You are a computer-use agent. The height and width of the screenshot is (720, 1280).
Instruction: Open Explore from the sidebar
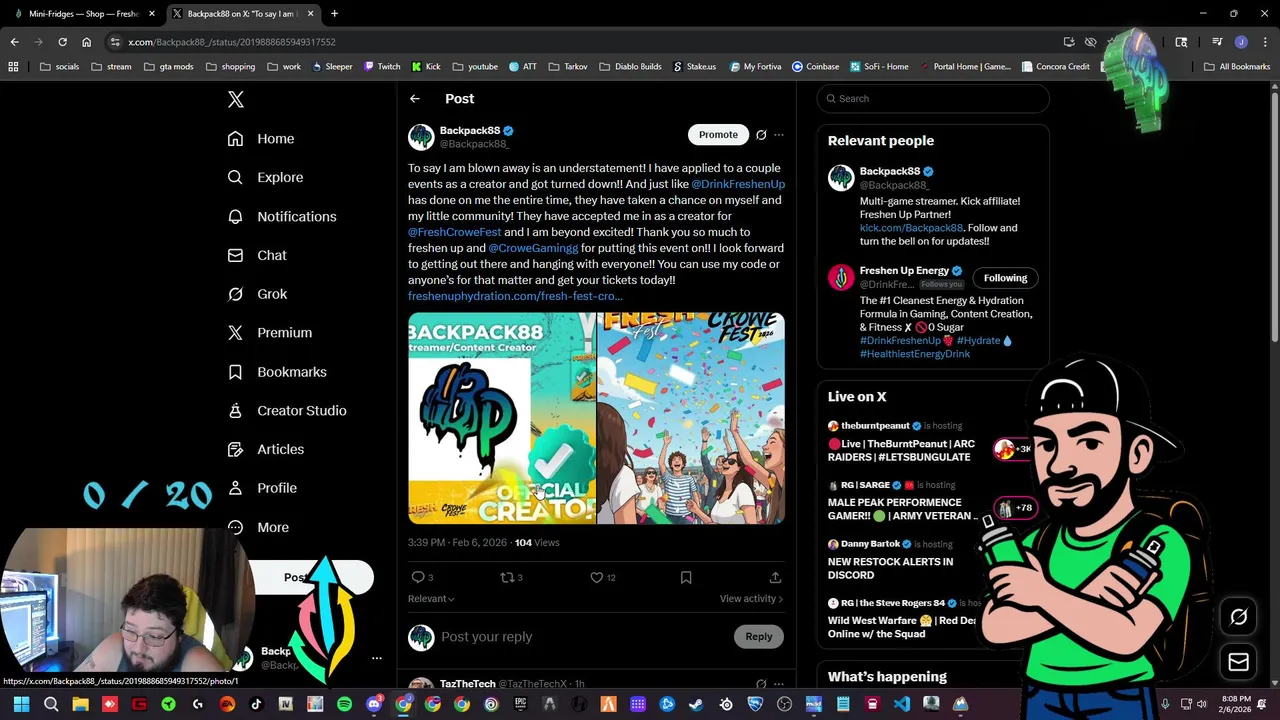pyautogui.click(x=265, y=178)
